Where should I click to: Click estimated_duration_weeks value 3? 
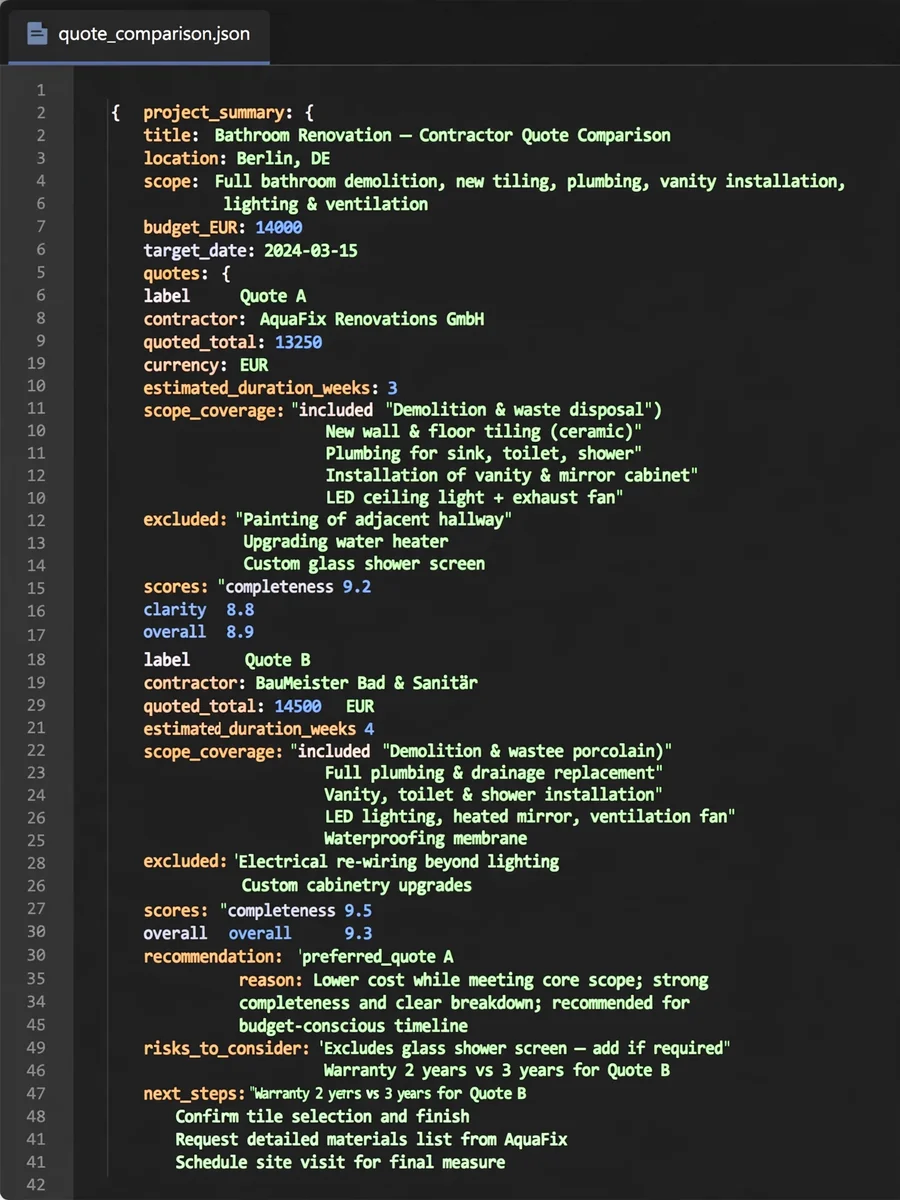pos(392,388)
